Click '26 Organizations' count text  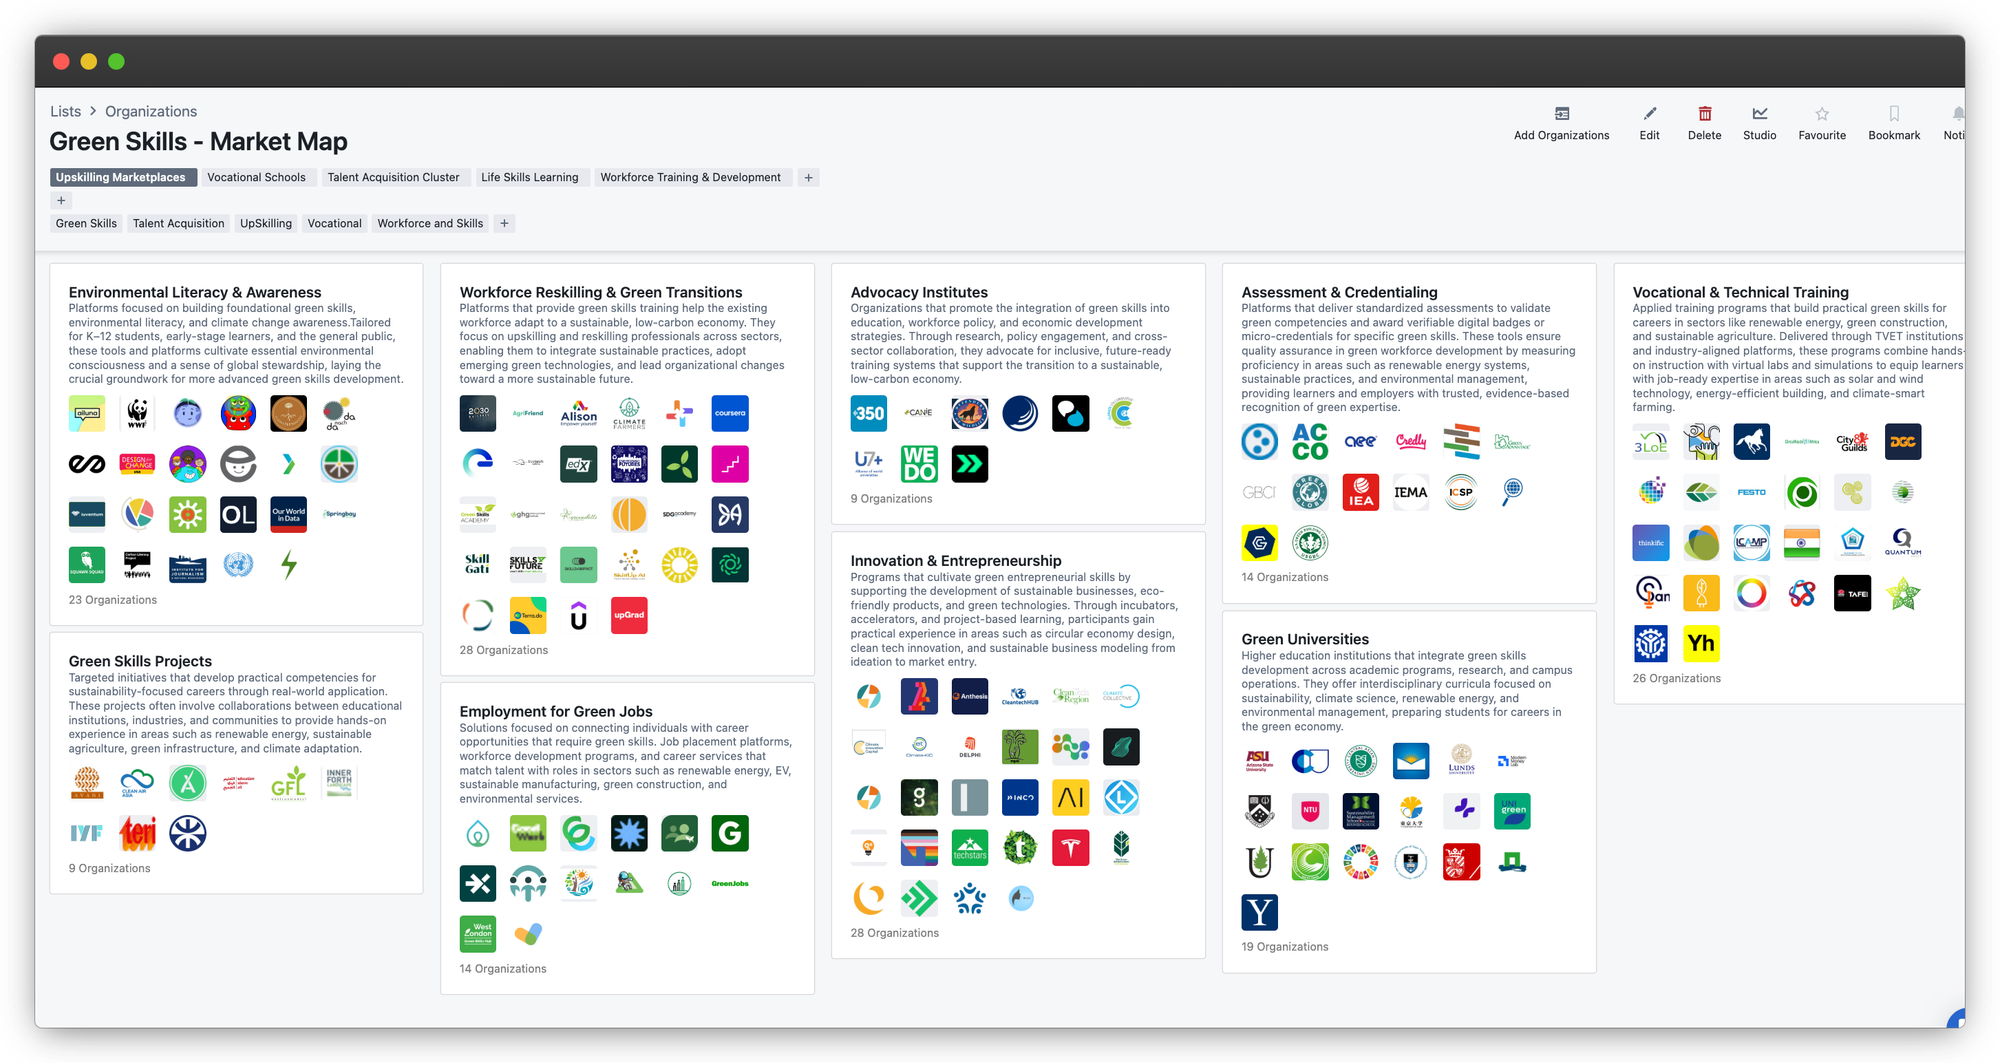click(1677, 678)
